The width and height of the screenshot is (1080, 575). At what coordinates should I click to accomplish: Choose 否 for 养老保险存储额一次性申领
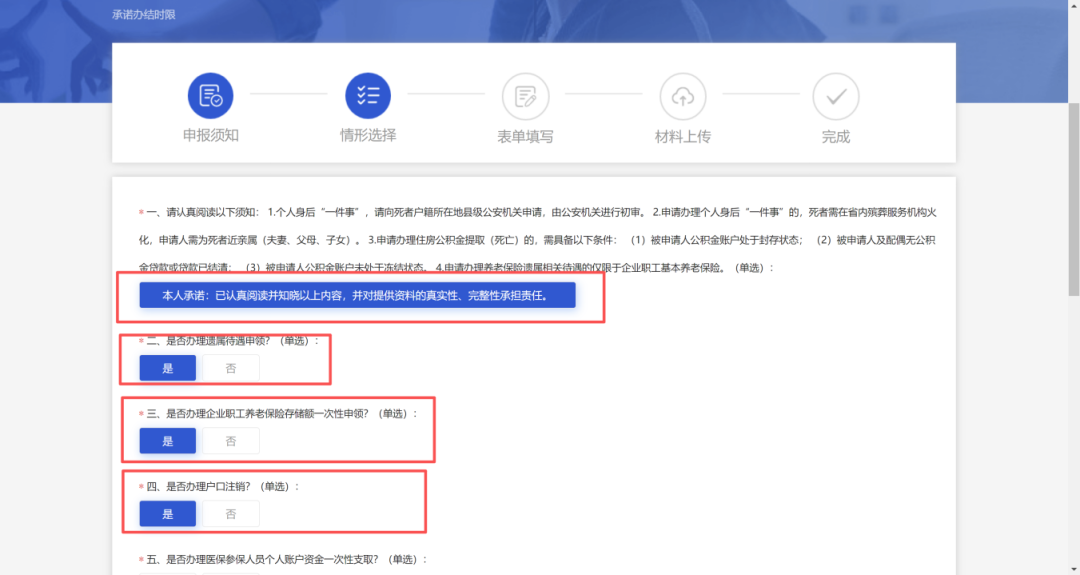pyautogui.click(x=231, y=441)
